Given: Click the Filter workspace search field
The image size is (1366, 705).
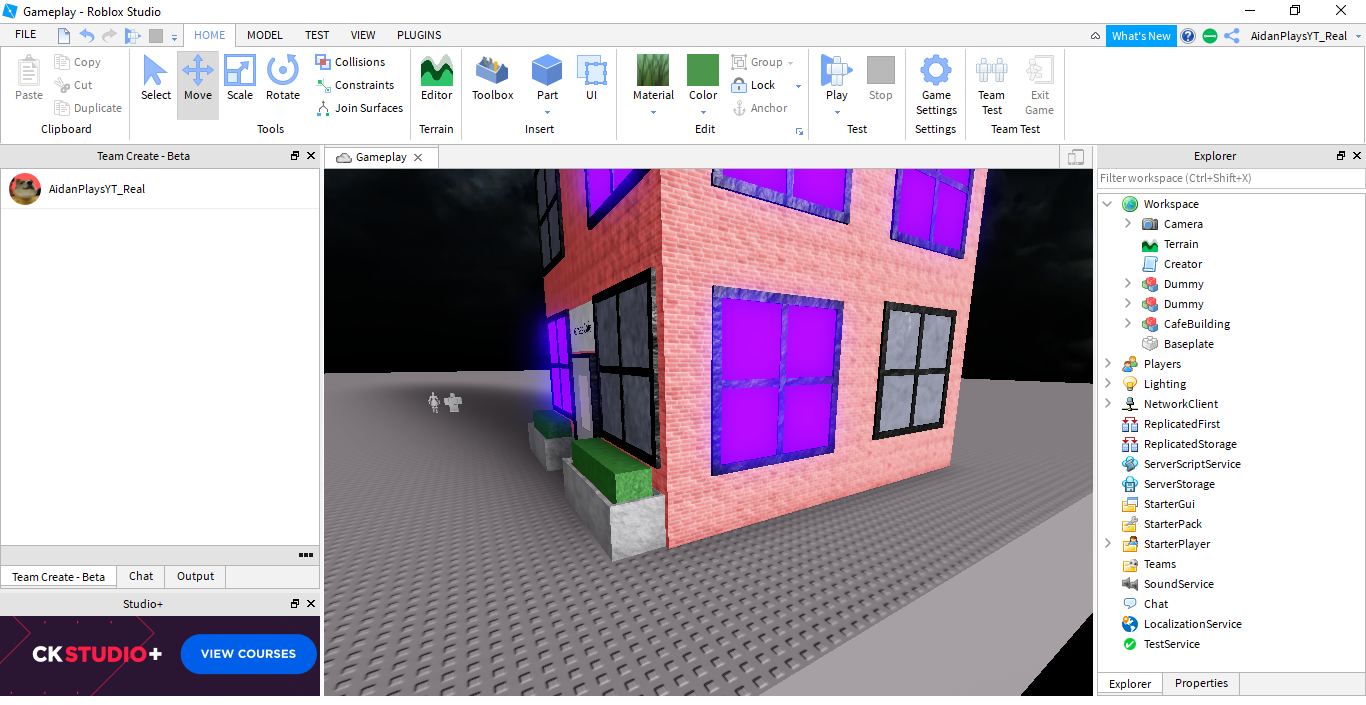Looking at the screenshot, I should (x=1231, y=178).
